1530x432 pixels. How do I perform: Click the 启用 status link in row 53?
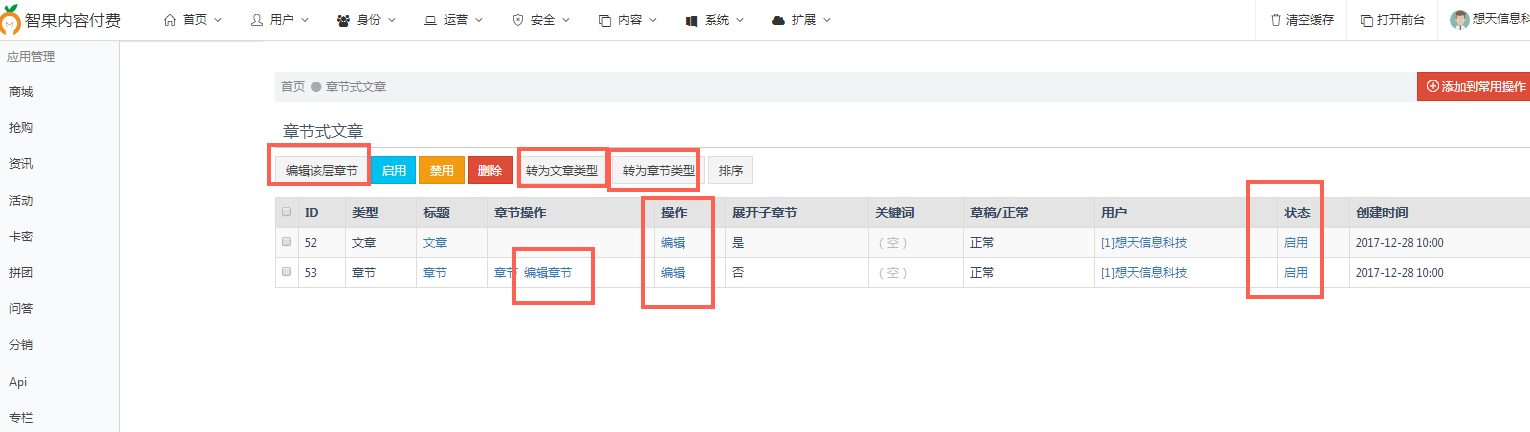[1296, 272]
